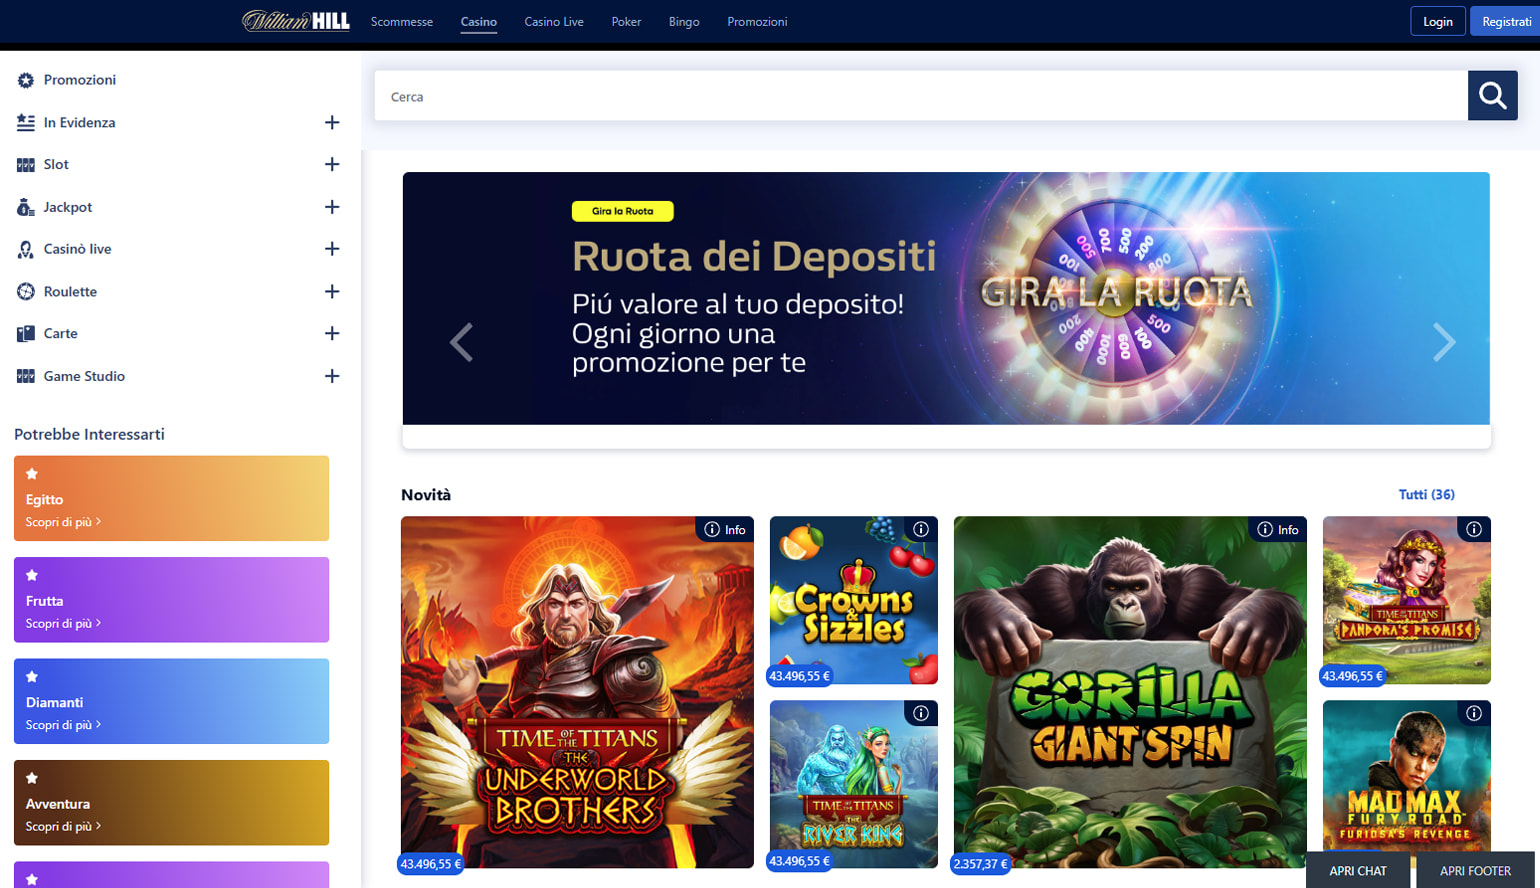Click the William Hill logo
The height and width of the screenshot is (888, 1540).
[x=296, y=21]
